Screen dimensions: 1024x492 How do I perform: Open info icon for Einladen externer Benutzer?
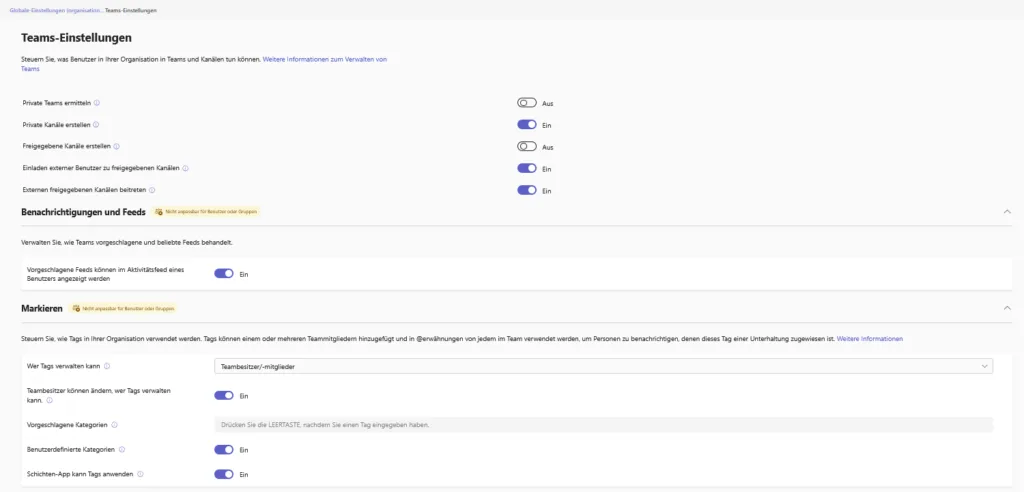(x=186, y=169)
